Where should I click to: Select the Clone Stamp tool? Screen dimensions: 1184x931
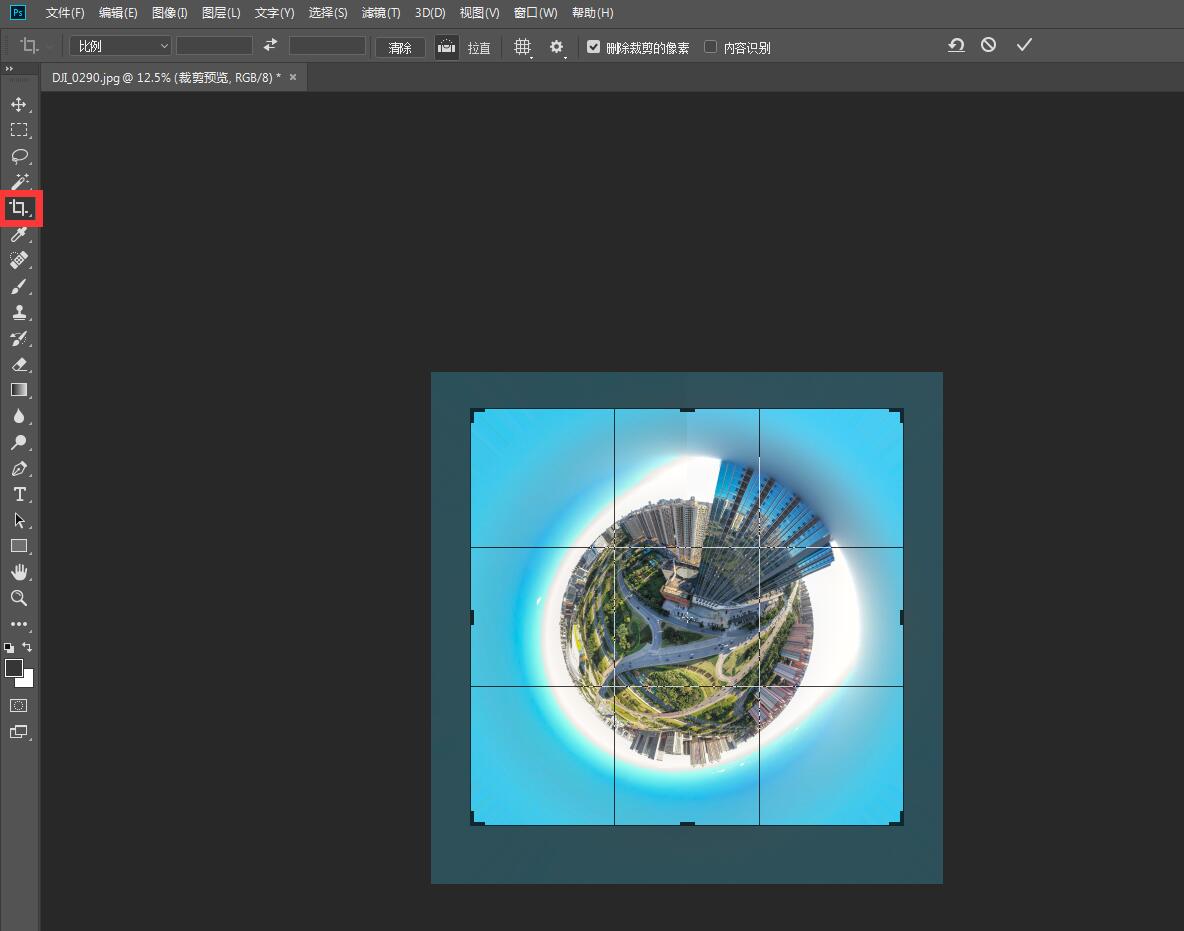(x=18, y=312)
